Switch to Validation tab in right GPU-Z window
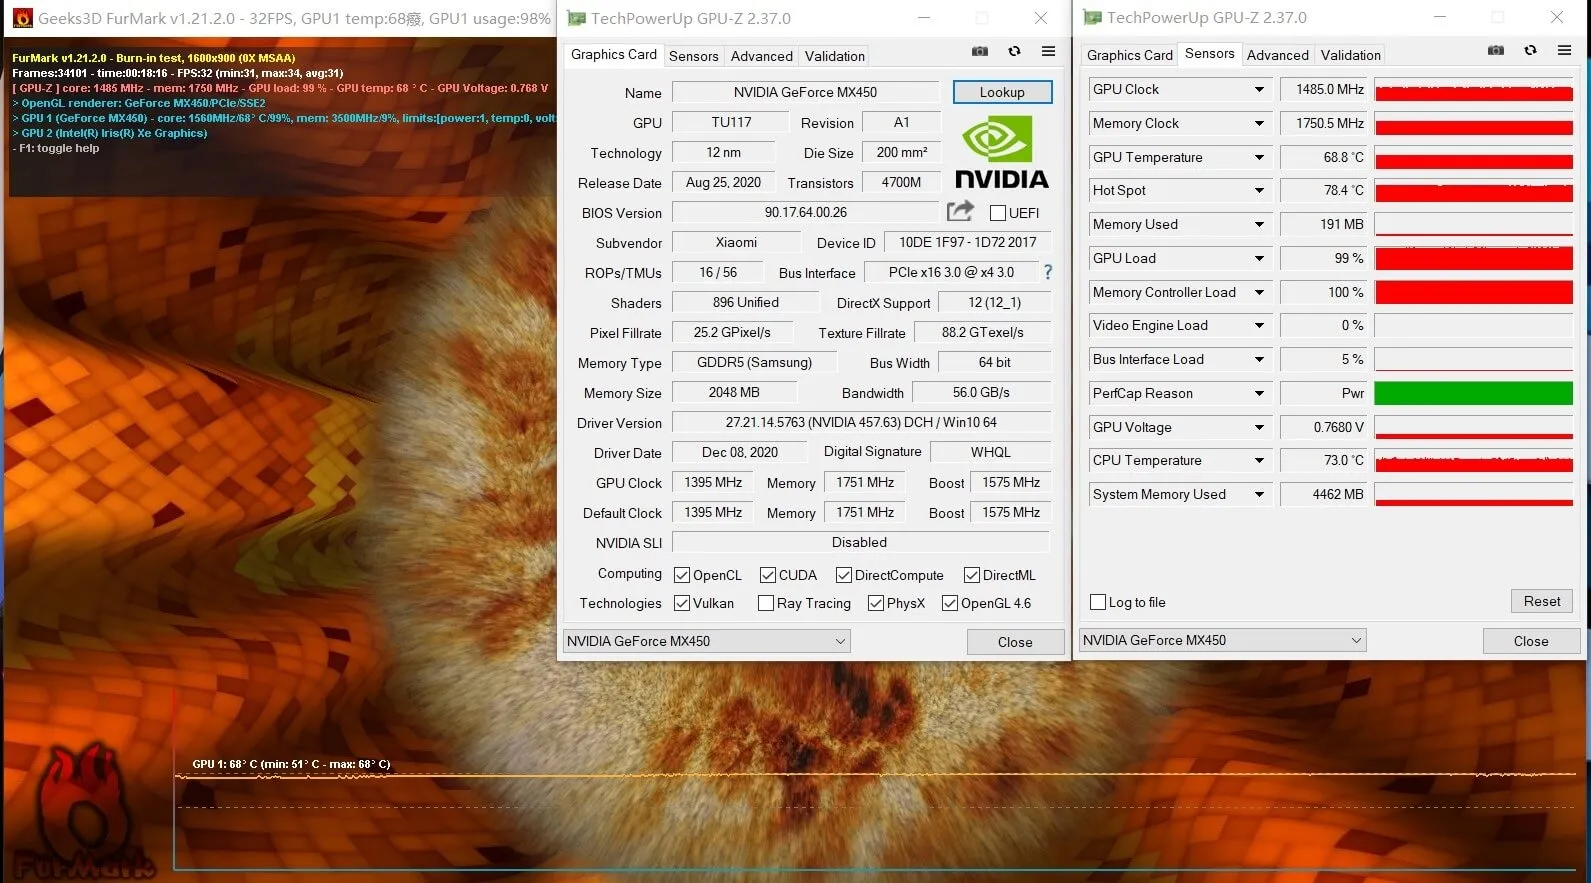 [1350, 55]
